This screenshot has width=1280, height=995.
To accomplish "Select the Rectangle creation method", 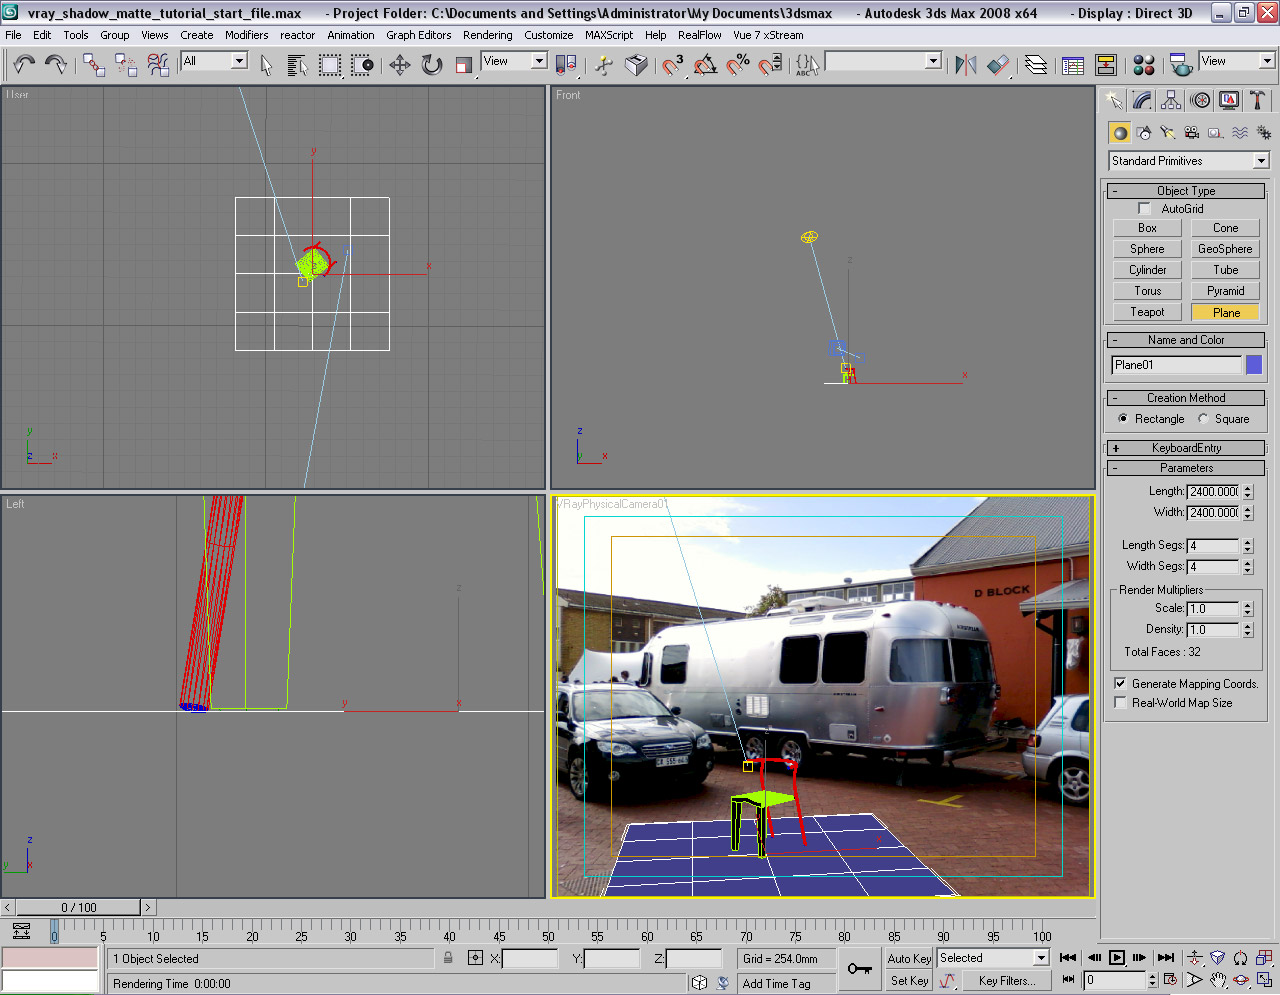I will 1123,419.
